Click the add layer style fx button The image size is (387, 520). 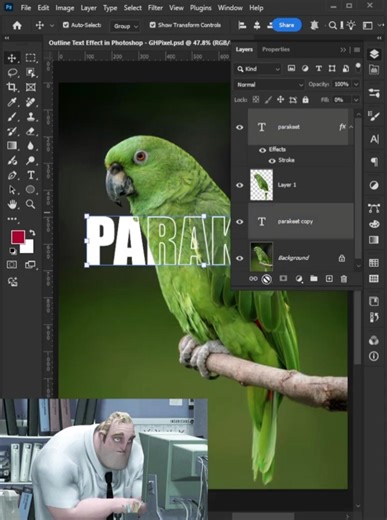point(266,279)
